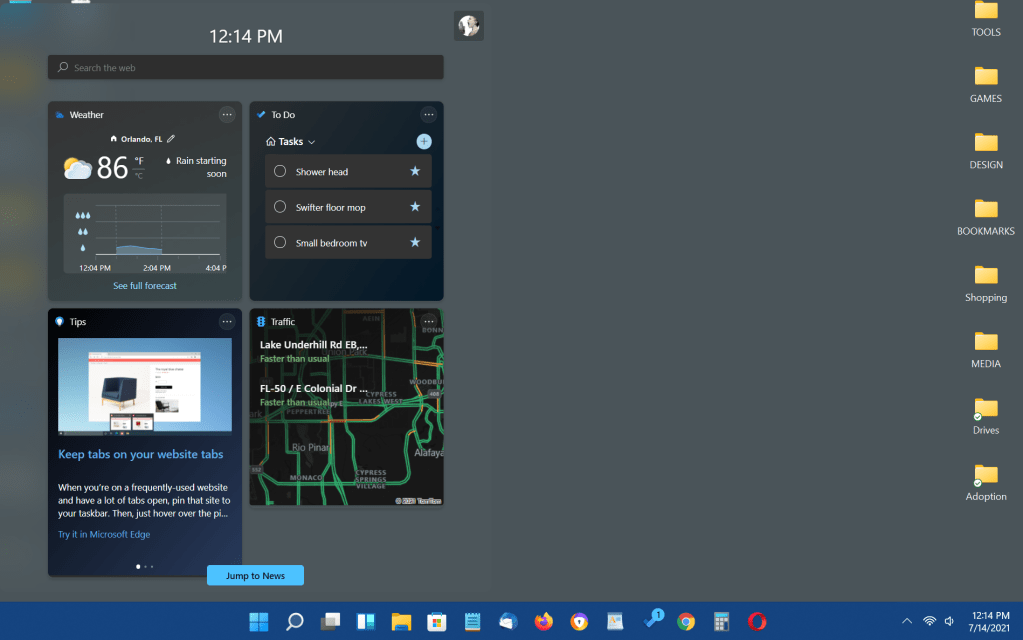The image size is (1023, 640).
Task: Show hidden system tray icons
Action: pos(906,621)
